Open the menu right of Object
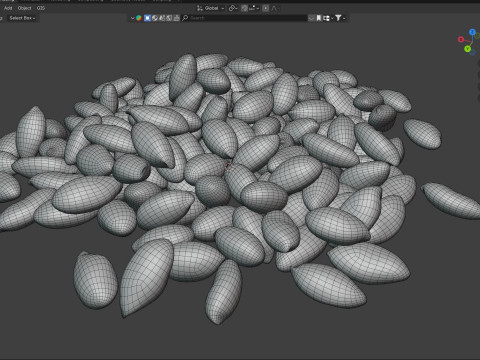 pos(41,8)
